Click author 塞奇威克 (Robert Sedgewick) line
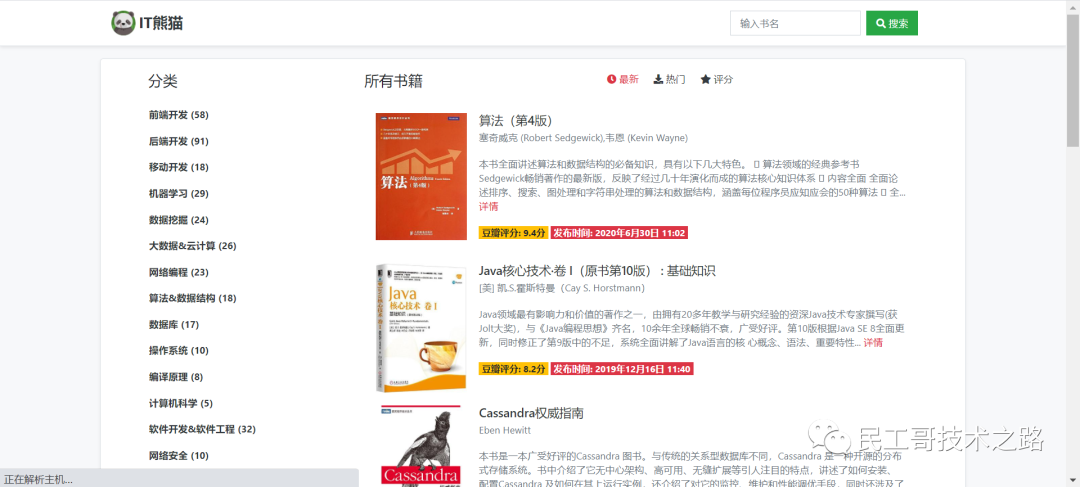This screenshot has width=1080, height=487. pyautogui.click(x=583, y=138)
